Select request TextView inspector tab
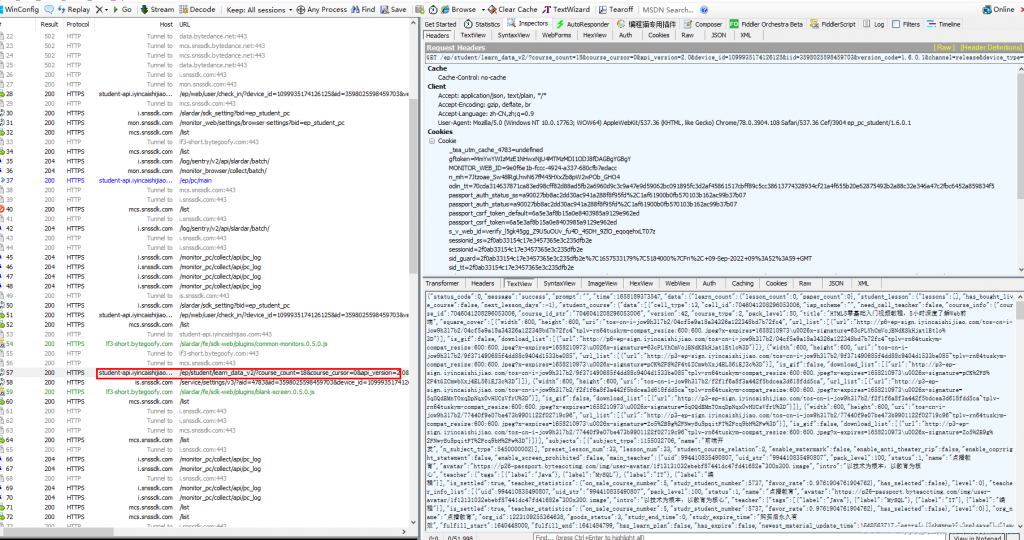 point(473,35)
